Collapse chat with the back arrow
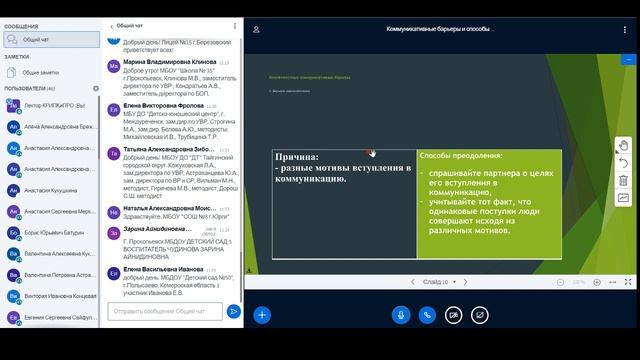 (x=111, y=26)
